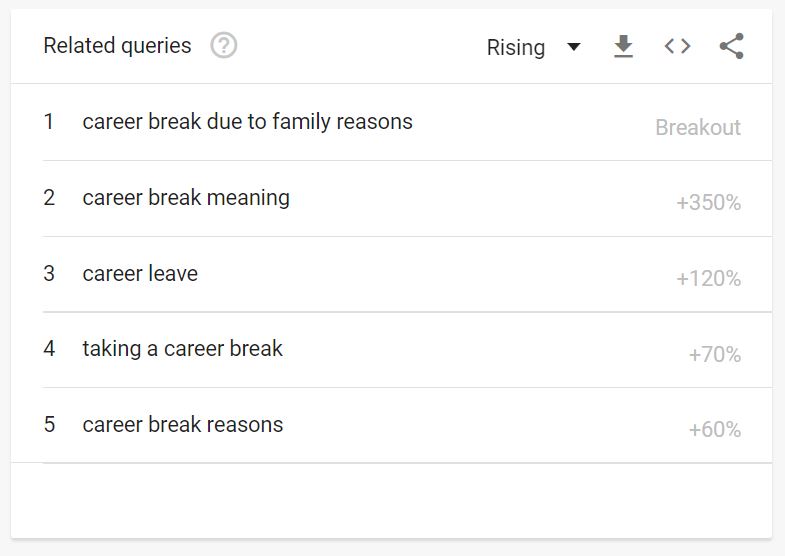
Task: Click rank number 3 in list
Action: click(x=49, y=274)
